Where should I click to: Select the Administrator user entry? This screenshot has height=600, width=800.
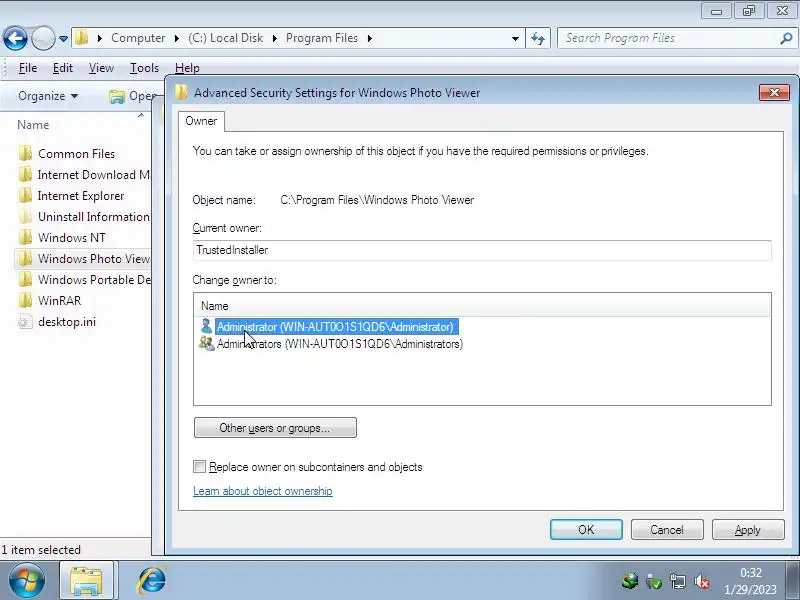click(335, 327)
